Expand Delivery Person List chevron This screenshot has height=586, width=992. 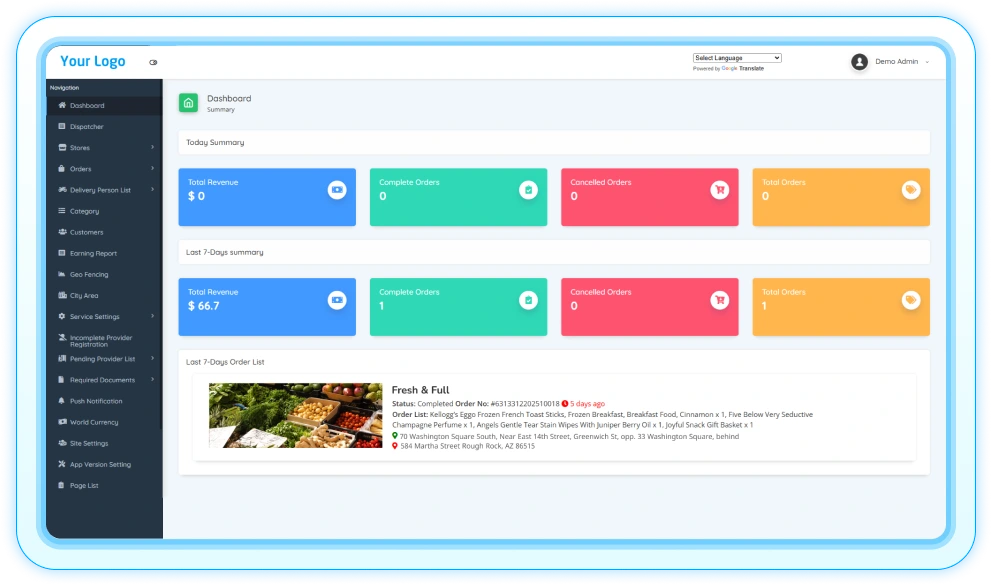(x=152, y=189)
